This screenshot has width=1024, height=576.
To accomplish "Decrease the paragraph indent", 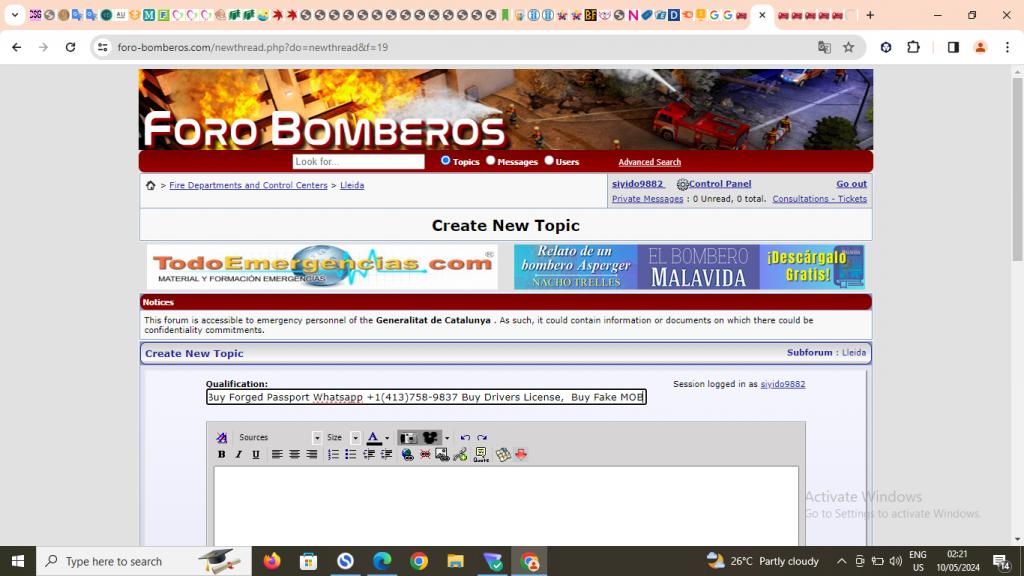I will [369, 455].
